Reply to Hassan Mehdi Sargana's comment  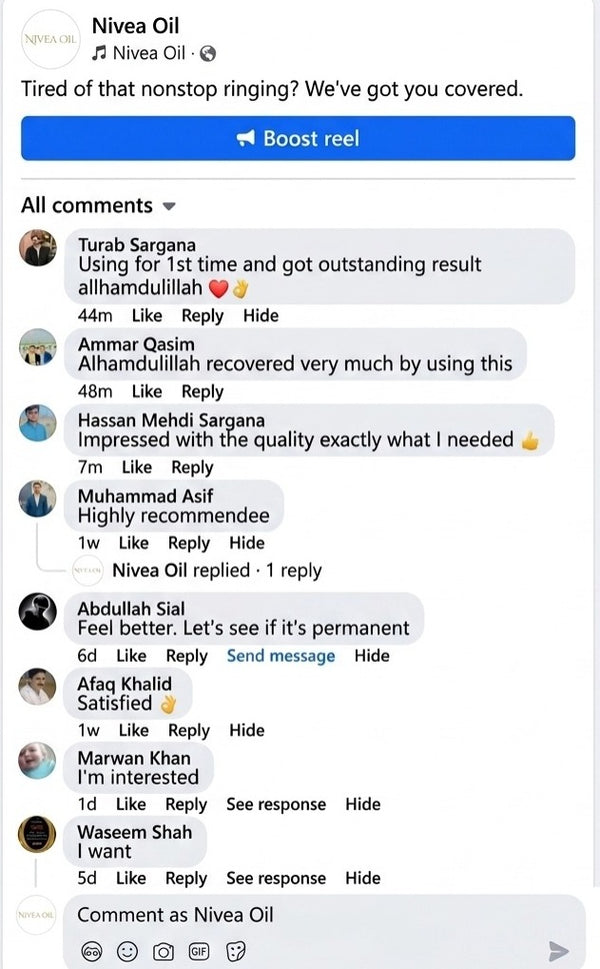[192, 467]
